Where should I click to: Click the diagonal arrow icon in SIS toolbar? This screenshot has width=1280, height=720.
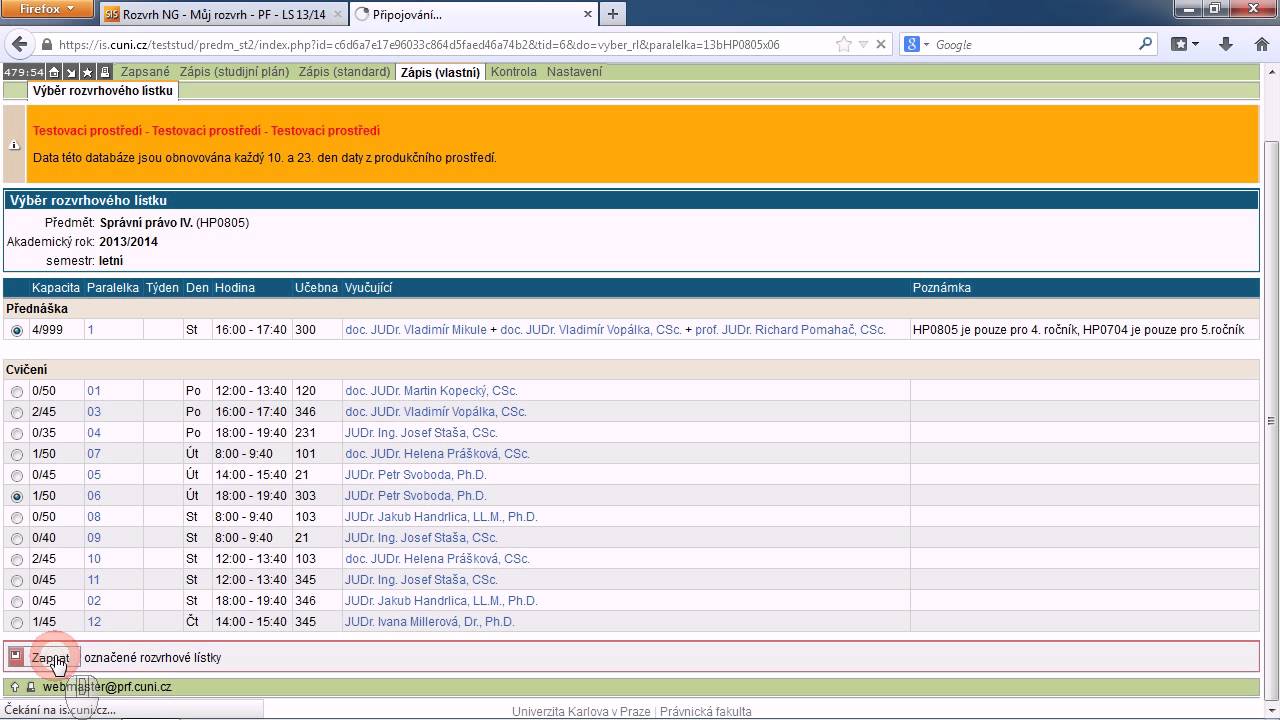click(71, 72)
